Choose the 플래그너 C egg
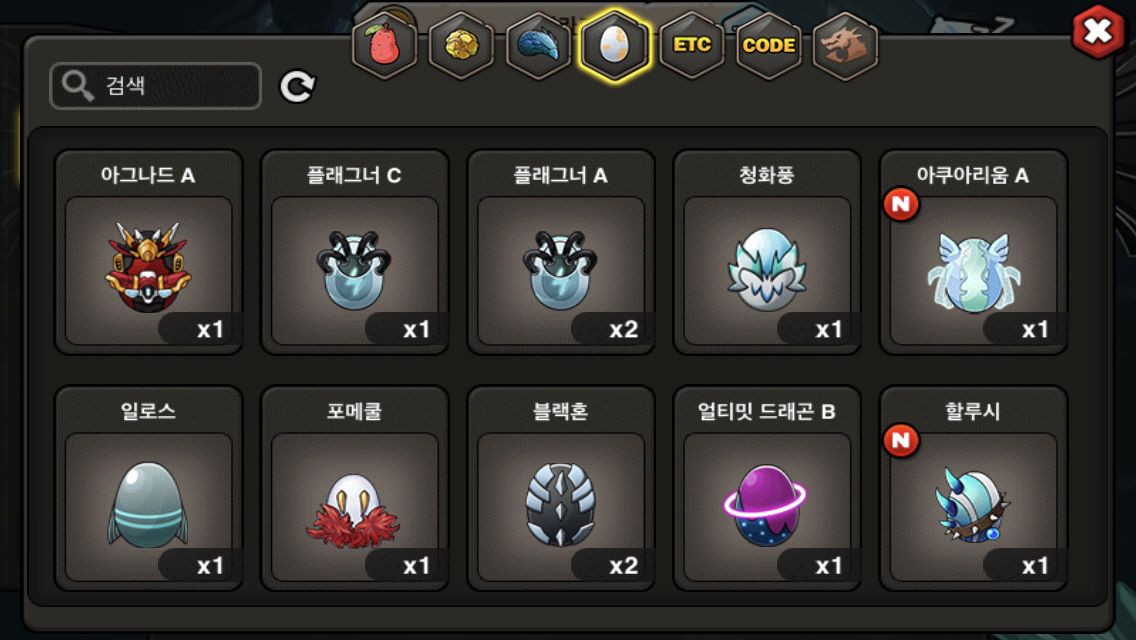The width and height of the screenshot is (1136, 640). pos(354,252)
